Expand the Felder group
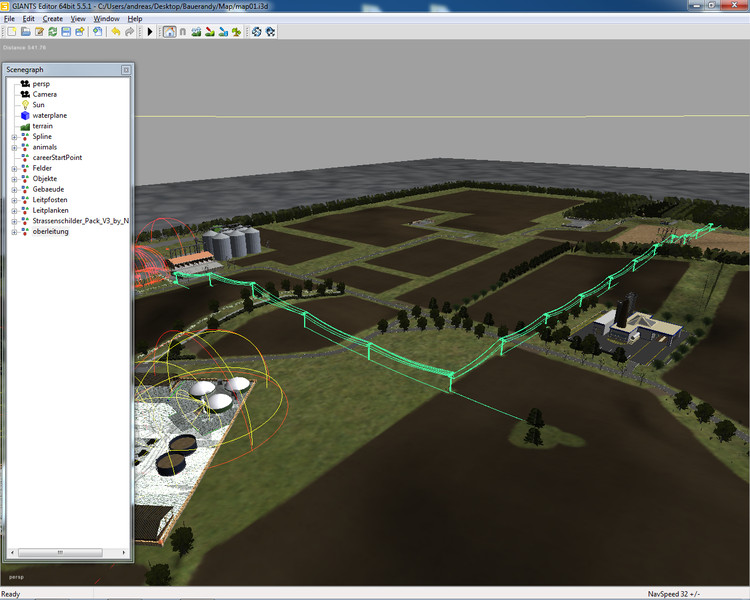This screenshot has width=750, height=600. 14,168
